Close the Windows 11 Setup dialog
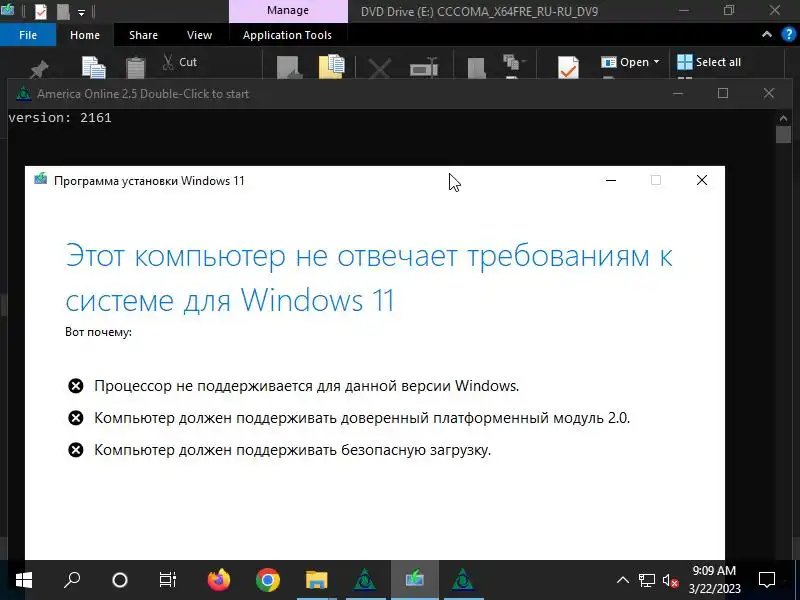Viewport: 800px width, 600px height. [x=702, y=180]
